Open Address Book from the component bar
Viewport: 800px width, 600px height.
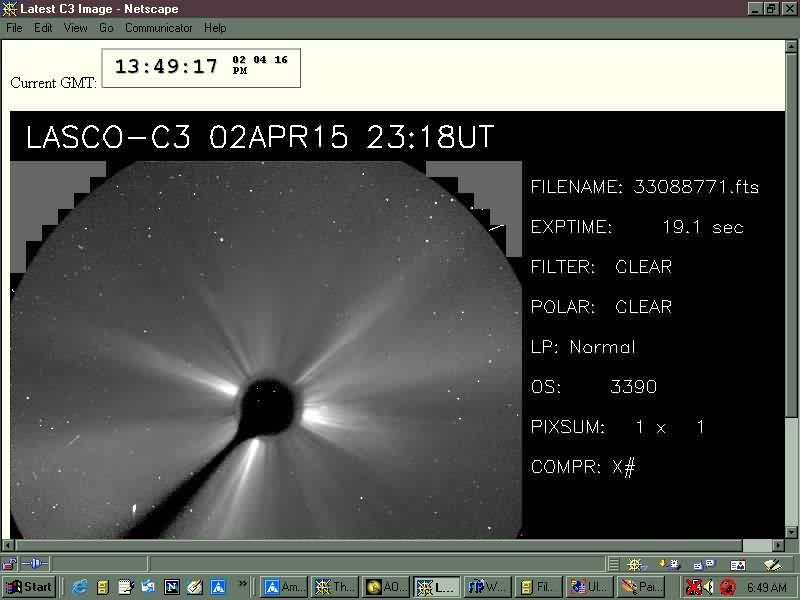point(738,564)
